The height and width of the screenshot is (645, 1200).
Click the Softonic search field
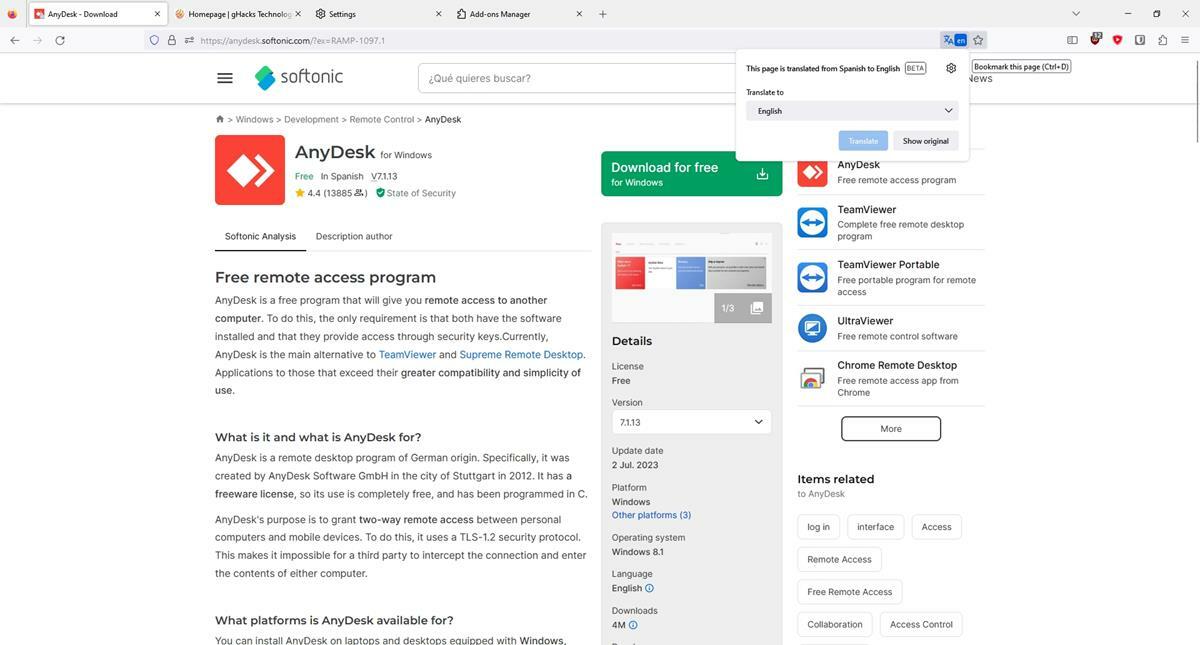(x=576, y=78)
